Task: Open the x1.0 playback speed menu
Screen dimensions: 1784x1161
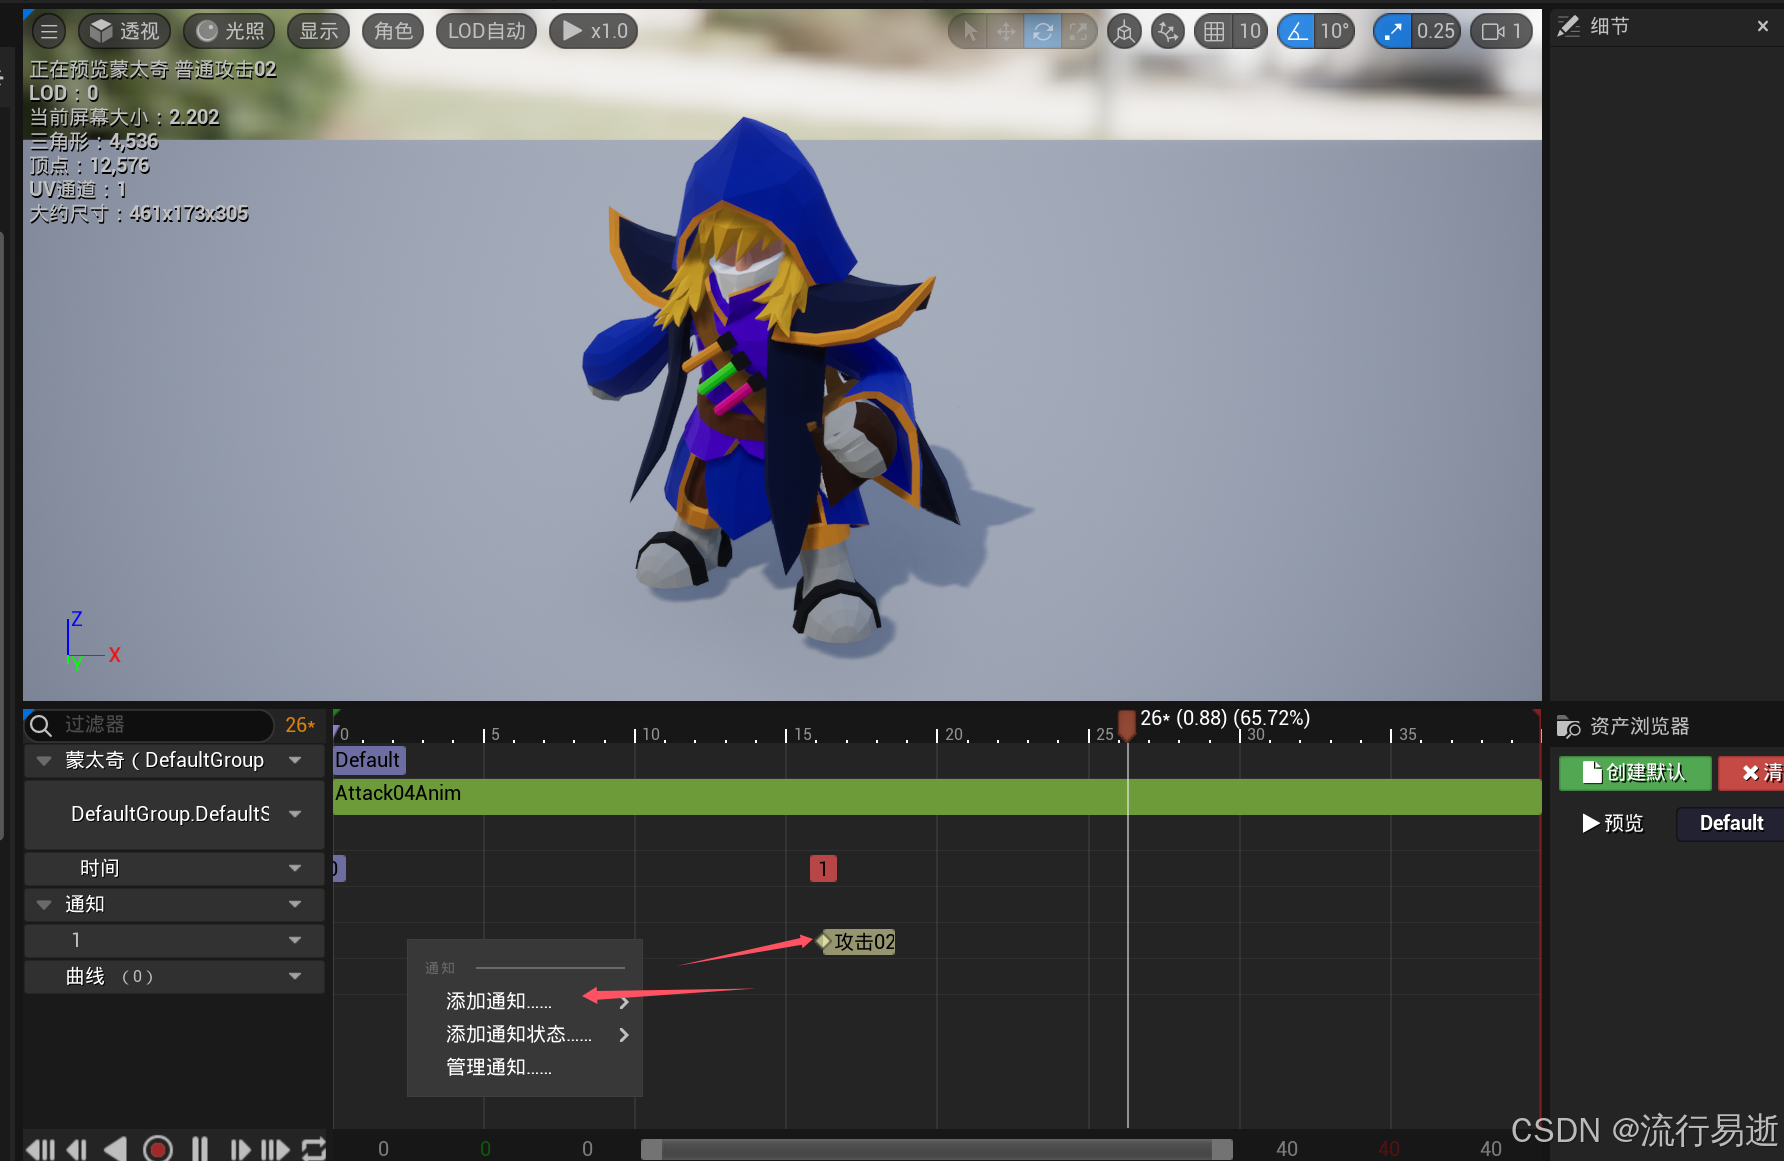Action: coord(593,31)
